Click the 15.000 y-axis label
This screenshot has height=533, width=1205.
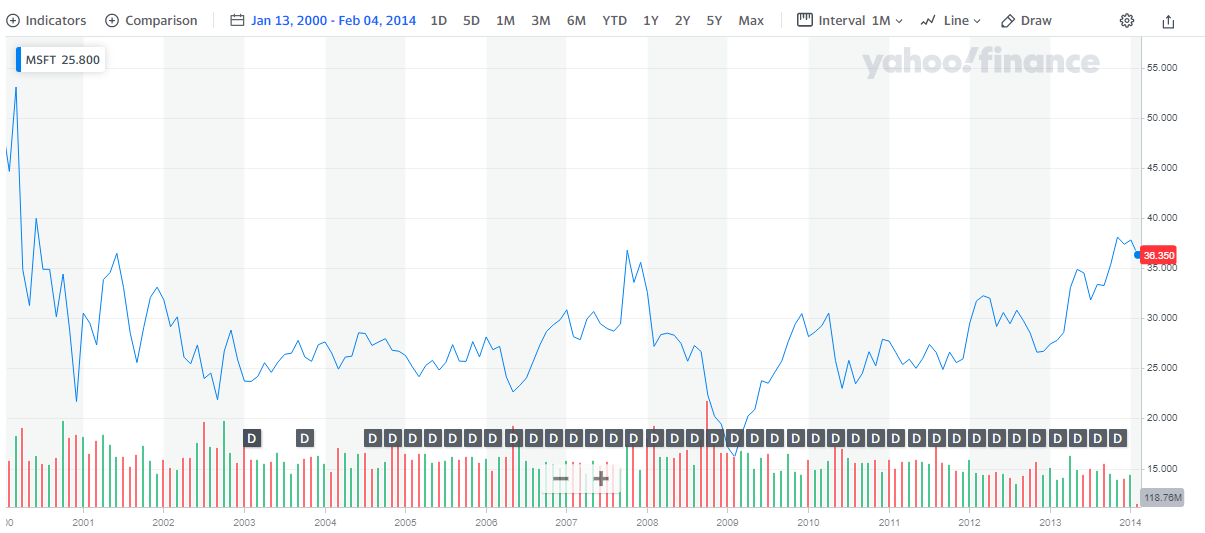point(1162,468)
